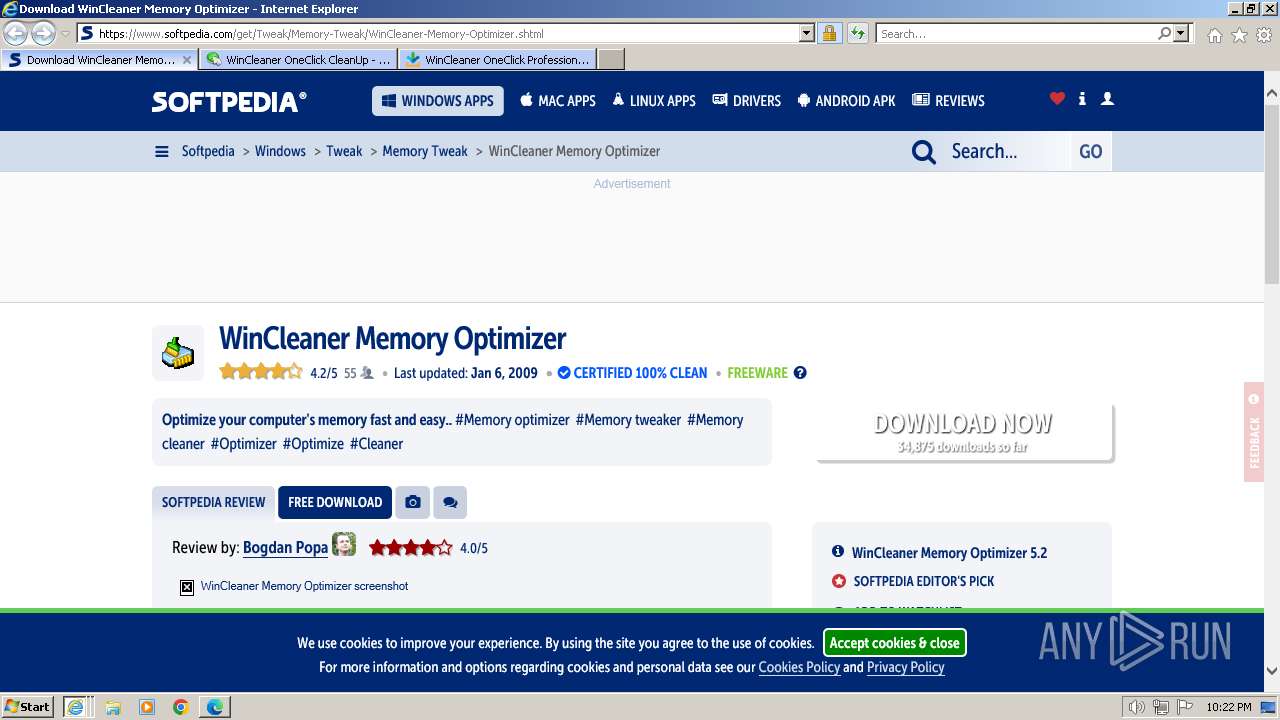Open the Chrome taskbar icon

click(180, 707)
